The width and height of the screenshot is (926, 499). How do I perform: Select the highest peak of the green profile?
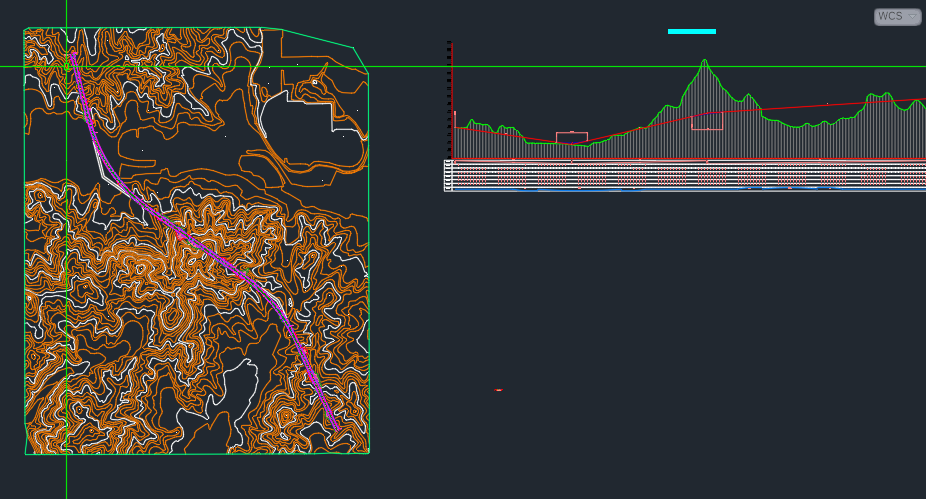(705, 61)
